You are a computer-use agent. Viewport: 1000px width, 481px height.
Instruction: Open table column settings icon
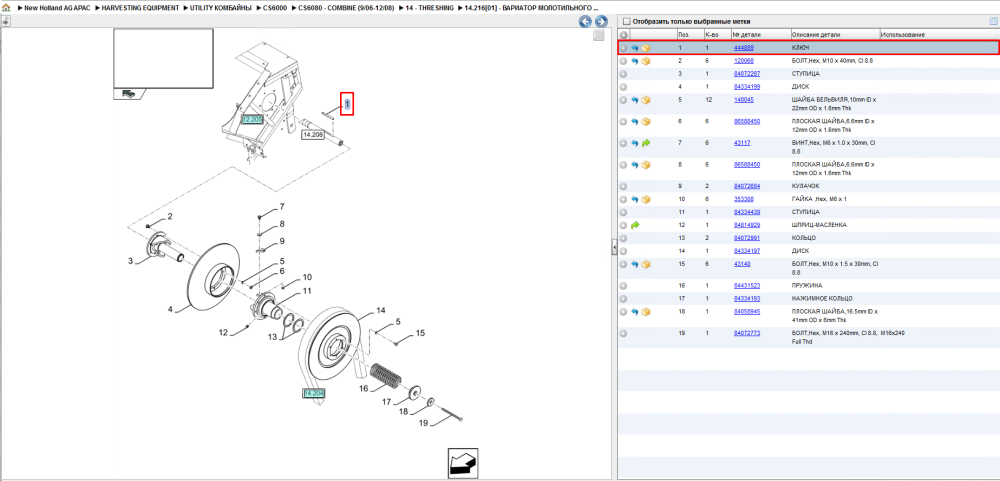coord(992,21)
